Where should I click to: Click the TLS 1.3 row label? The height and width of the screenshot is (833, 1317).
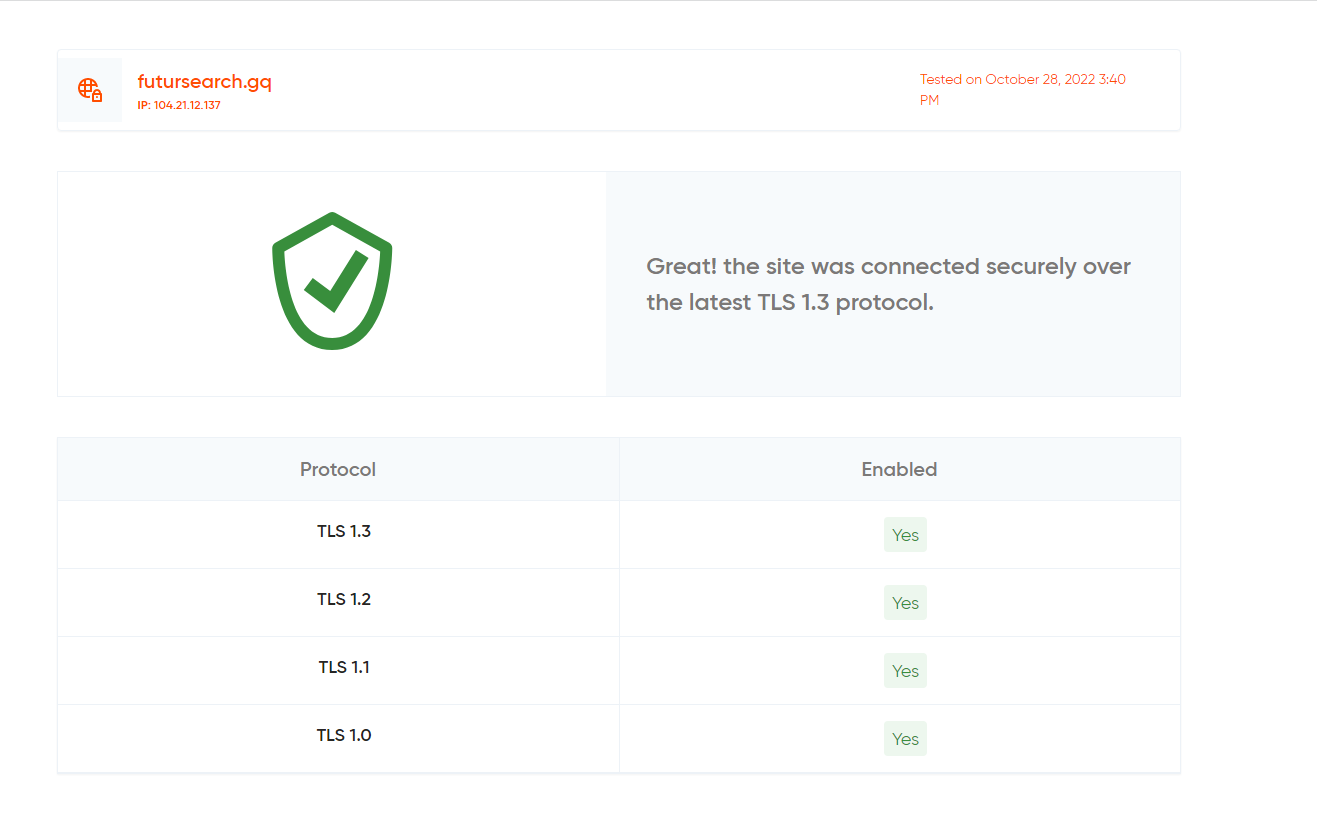tap(343, 531)
